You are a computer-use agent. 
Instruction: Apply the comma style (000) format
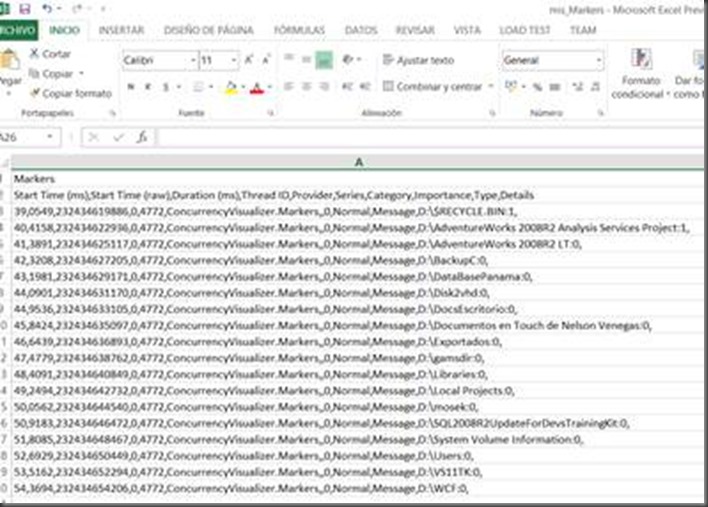(x=554, y=87)
